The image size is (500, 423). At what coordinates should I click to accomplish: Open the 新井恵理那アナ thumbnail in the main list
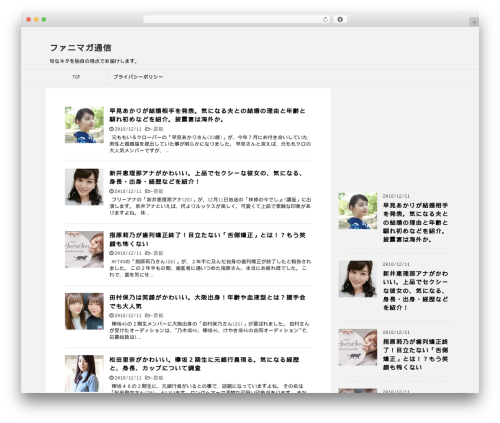pyautogui.click(x=84, y=187)
